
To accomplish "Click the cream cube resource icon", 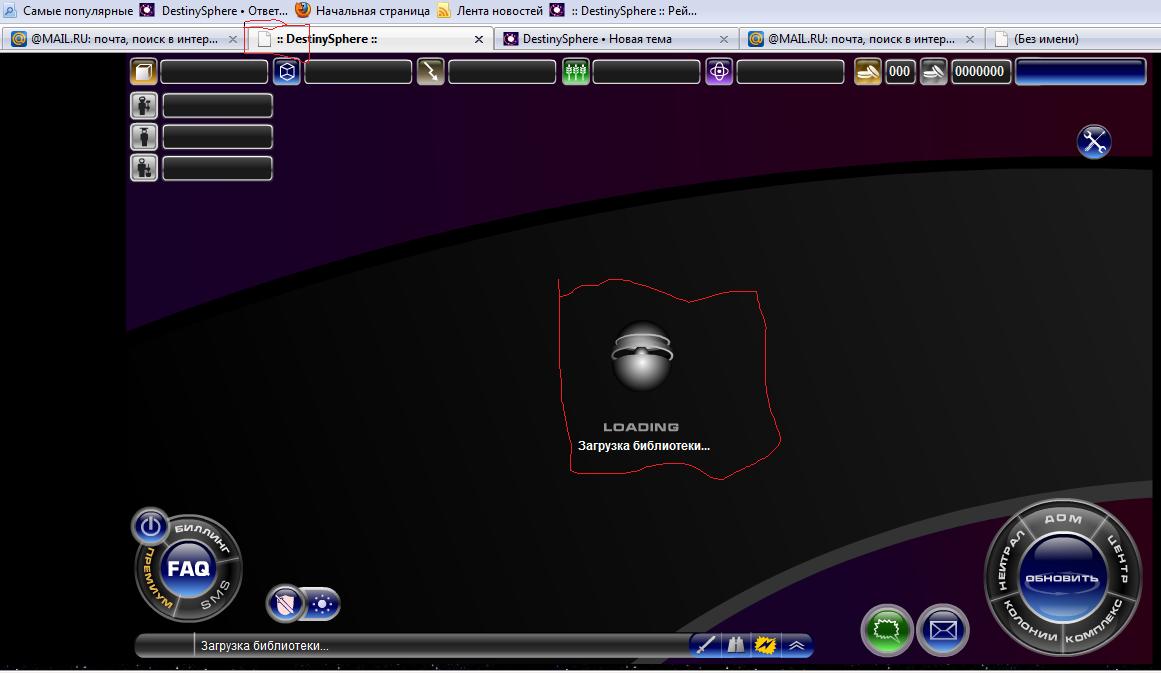I will 144,72.
